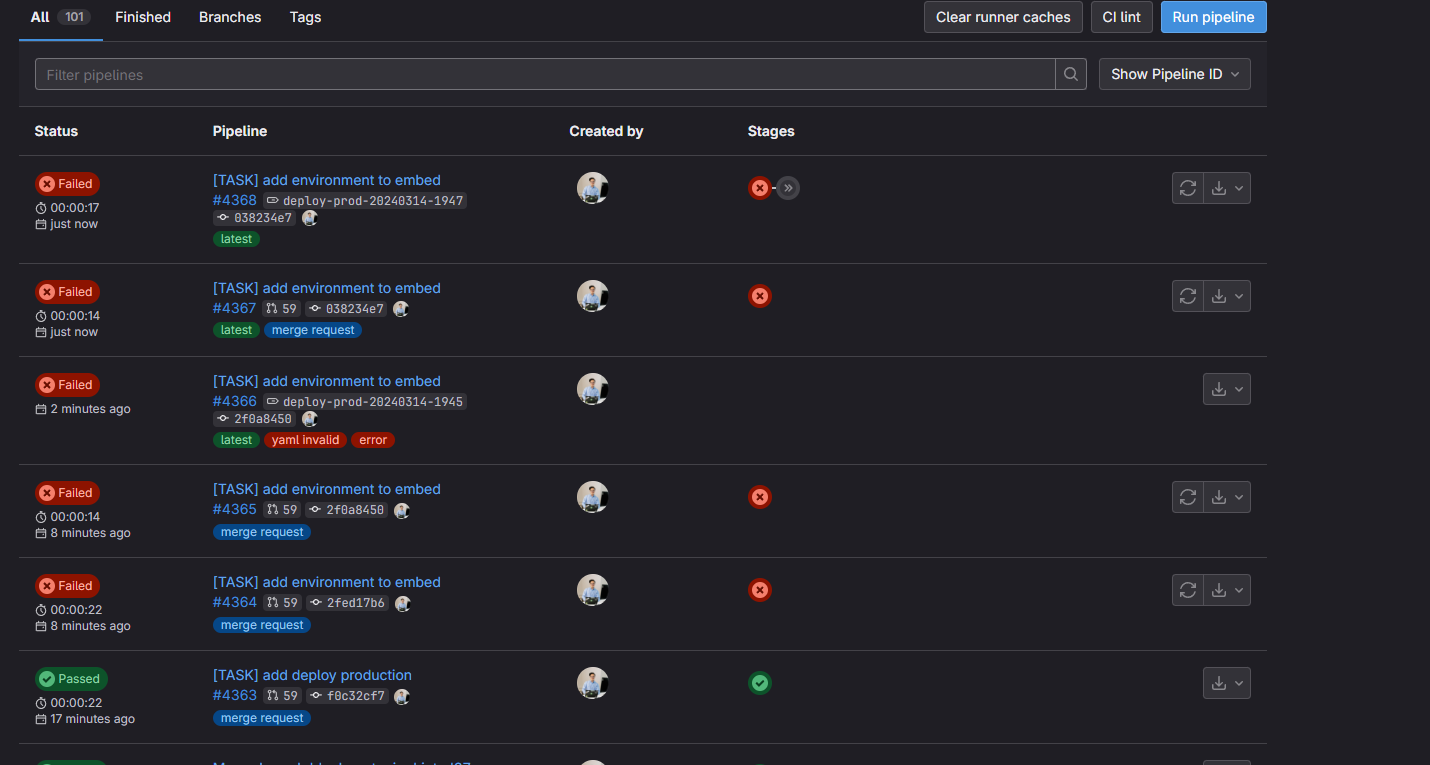
Task: Open Show Pipeline ID dropdown
Action: pyautogui.click(x=1174, y=74)
